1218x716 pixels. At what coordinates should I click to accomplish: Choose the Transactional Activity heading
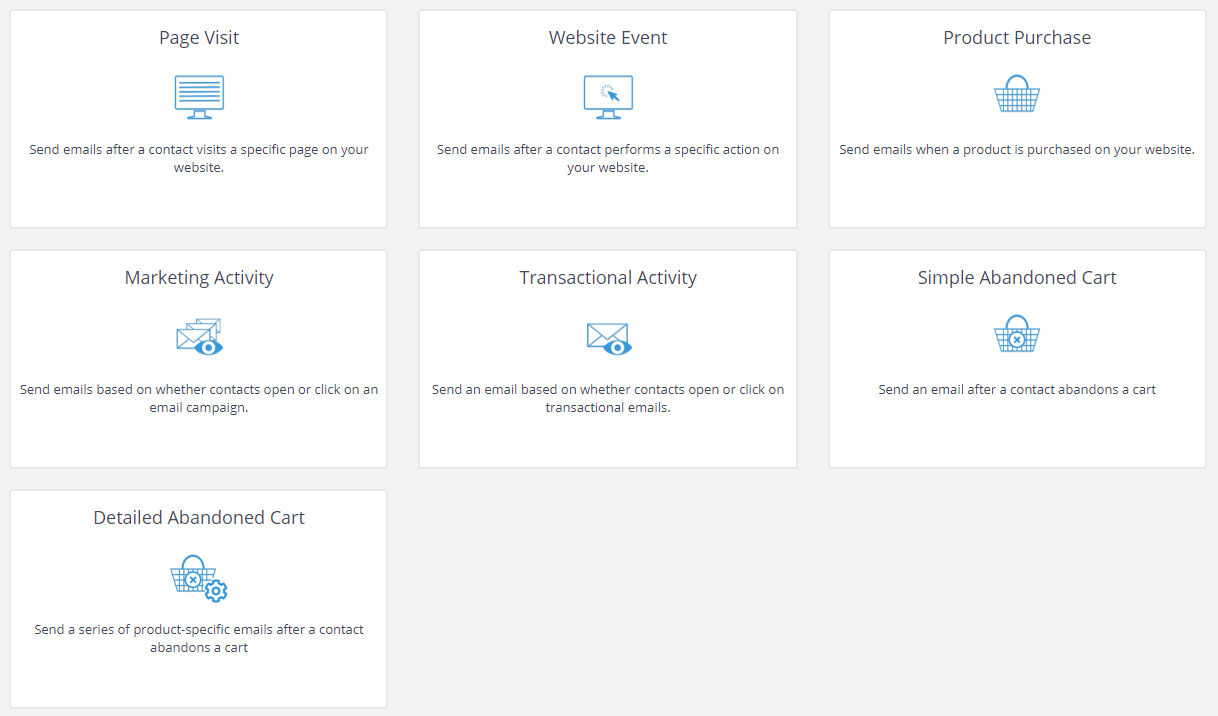point(608,278)
